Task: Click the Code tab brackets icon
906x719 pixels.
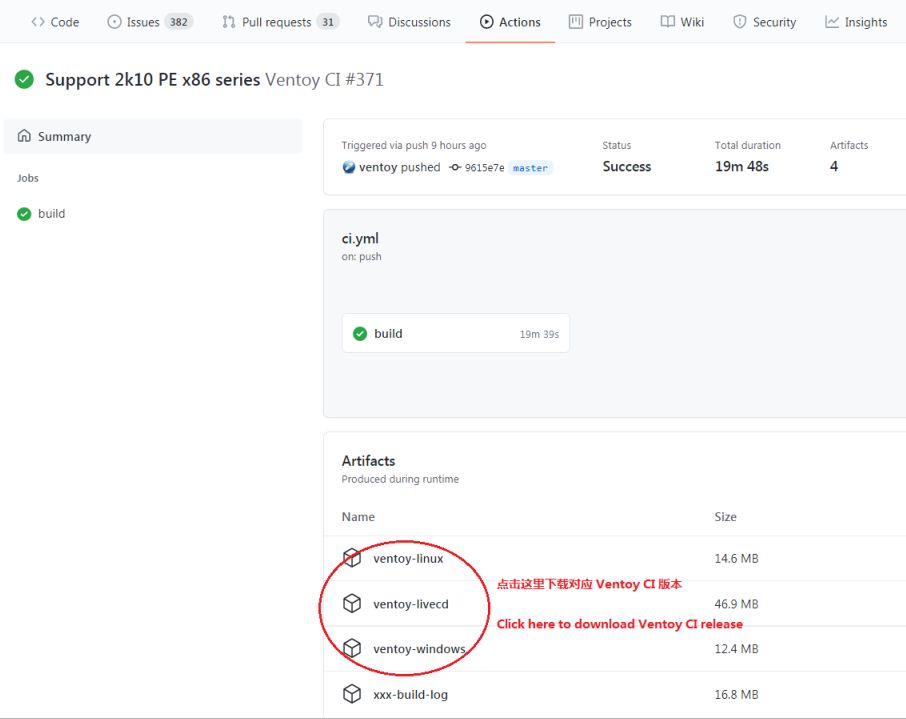Action: tap(38, 22)
